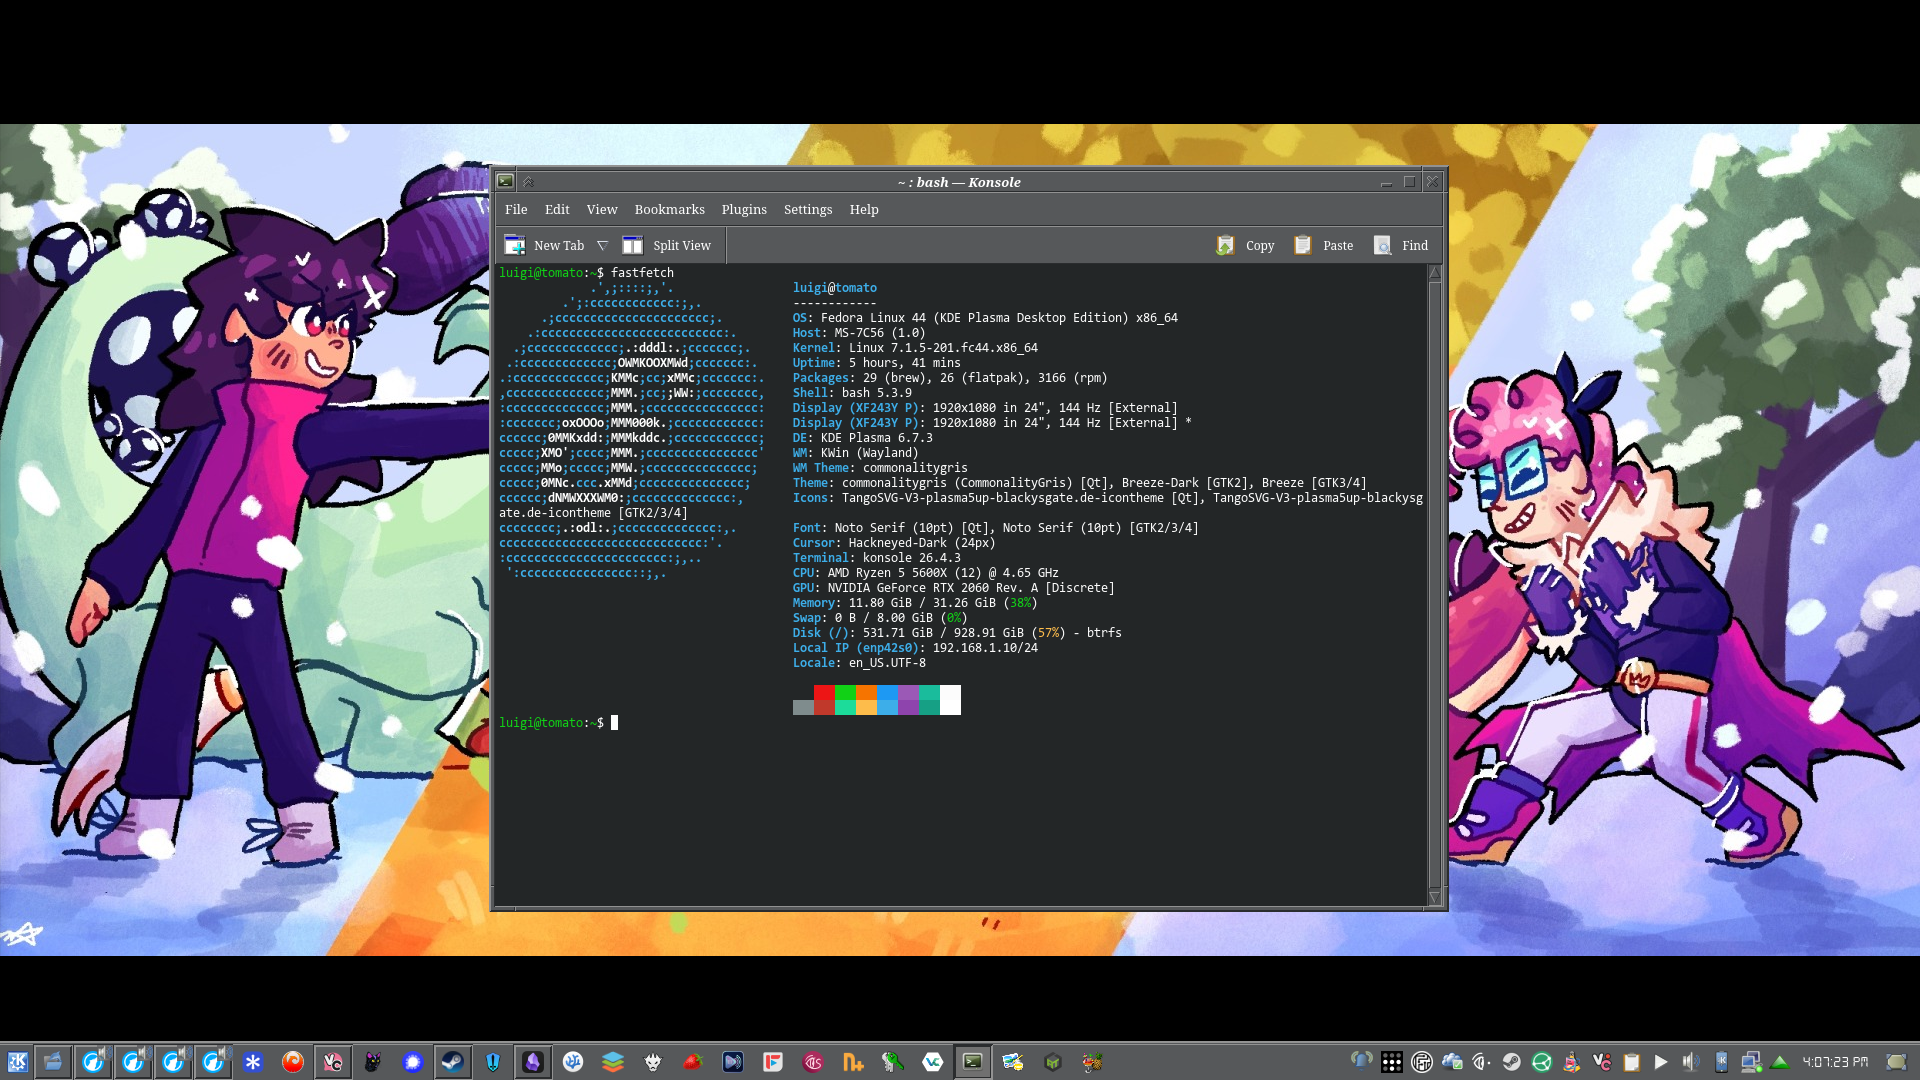The image size is (1920, 1080).
Task: Open the Help menu in Konsole
Action: pyautogui.click(x=864, y=209)
